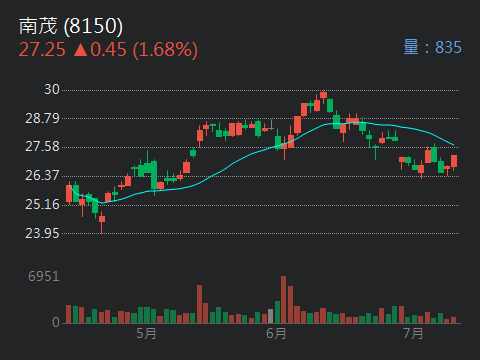The width and height of the screenshot is (480, 360).
Task: Click the 6月 date axis label
Action: tap(276, 333)
